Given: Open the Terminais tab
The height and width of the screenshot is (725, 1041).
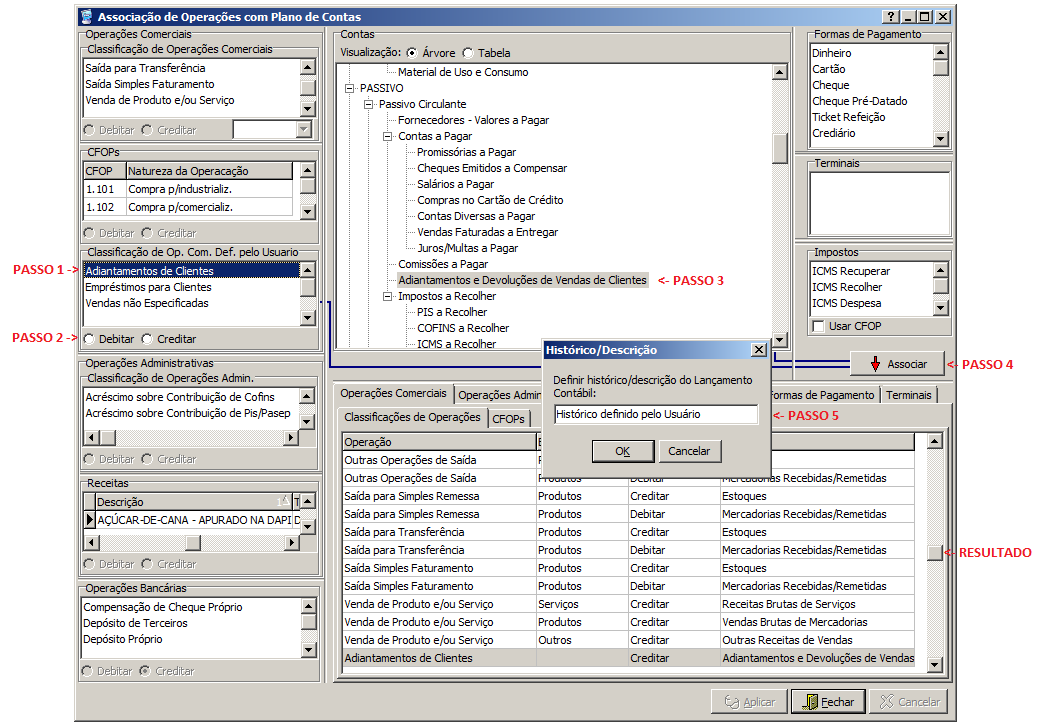Looking at the screenshot, I should 908,395.
